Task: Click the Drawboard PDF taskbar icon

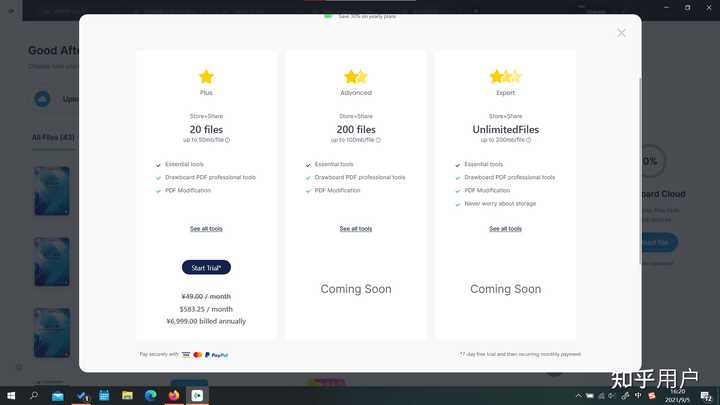Action: 197,395
